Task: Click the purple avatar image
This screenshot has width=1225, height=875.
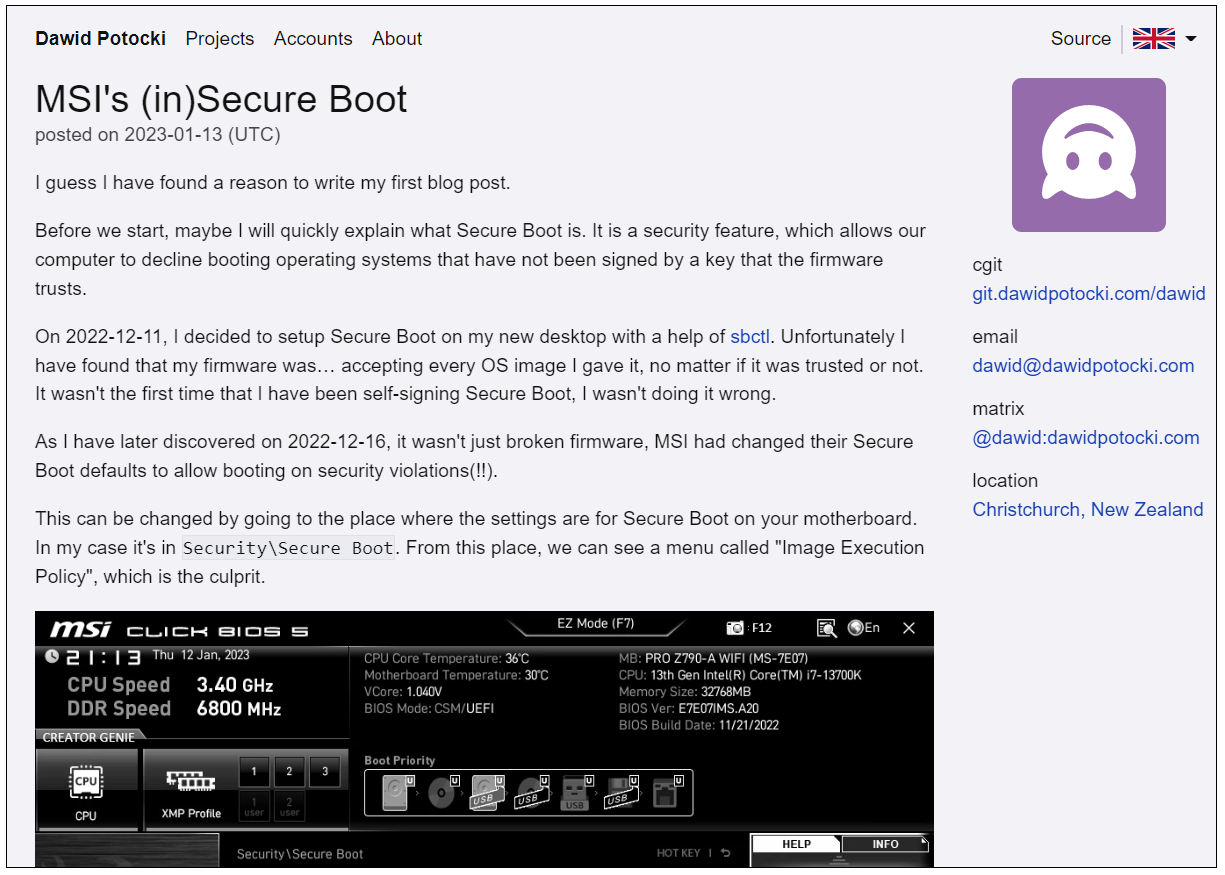Action: (x=1088, y=155)
